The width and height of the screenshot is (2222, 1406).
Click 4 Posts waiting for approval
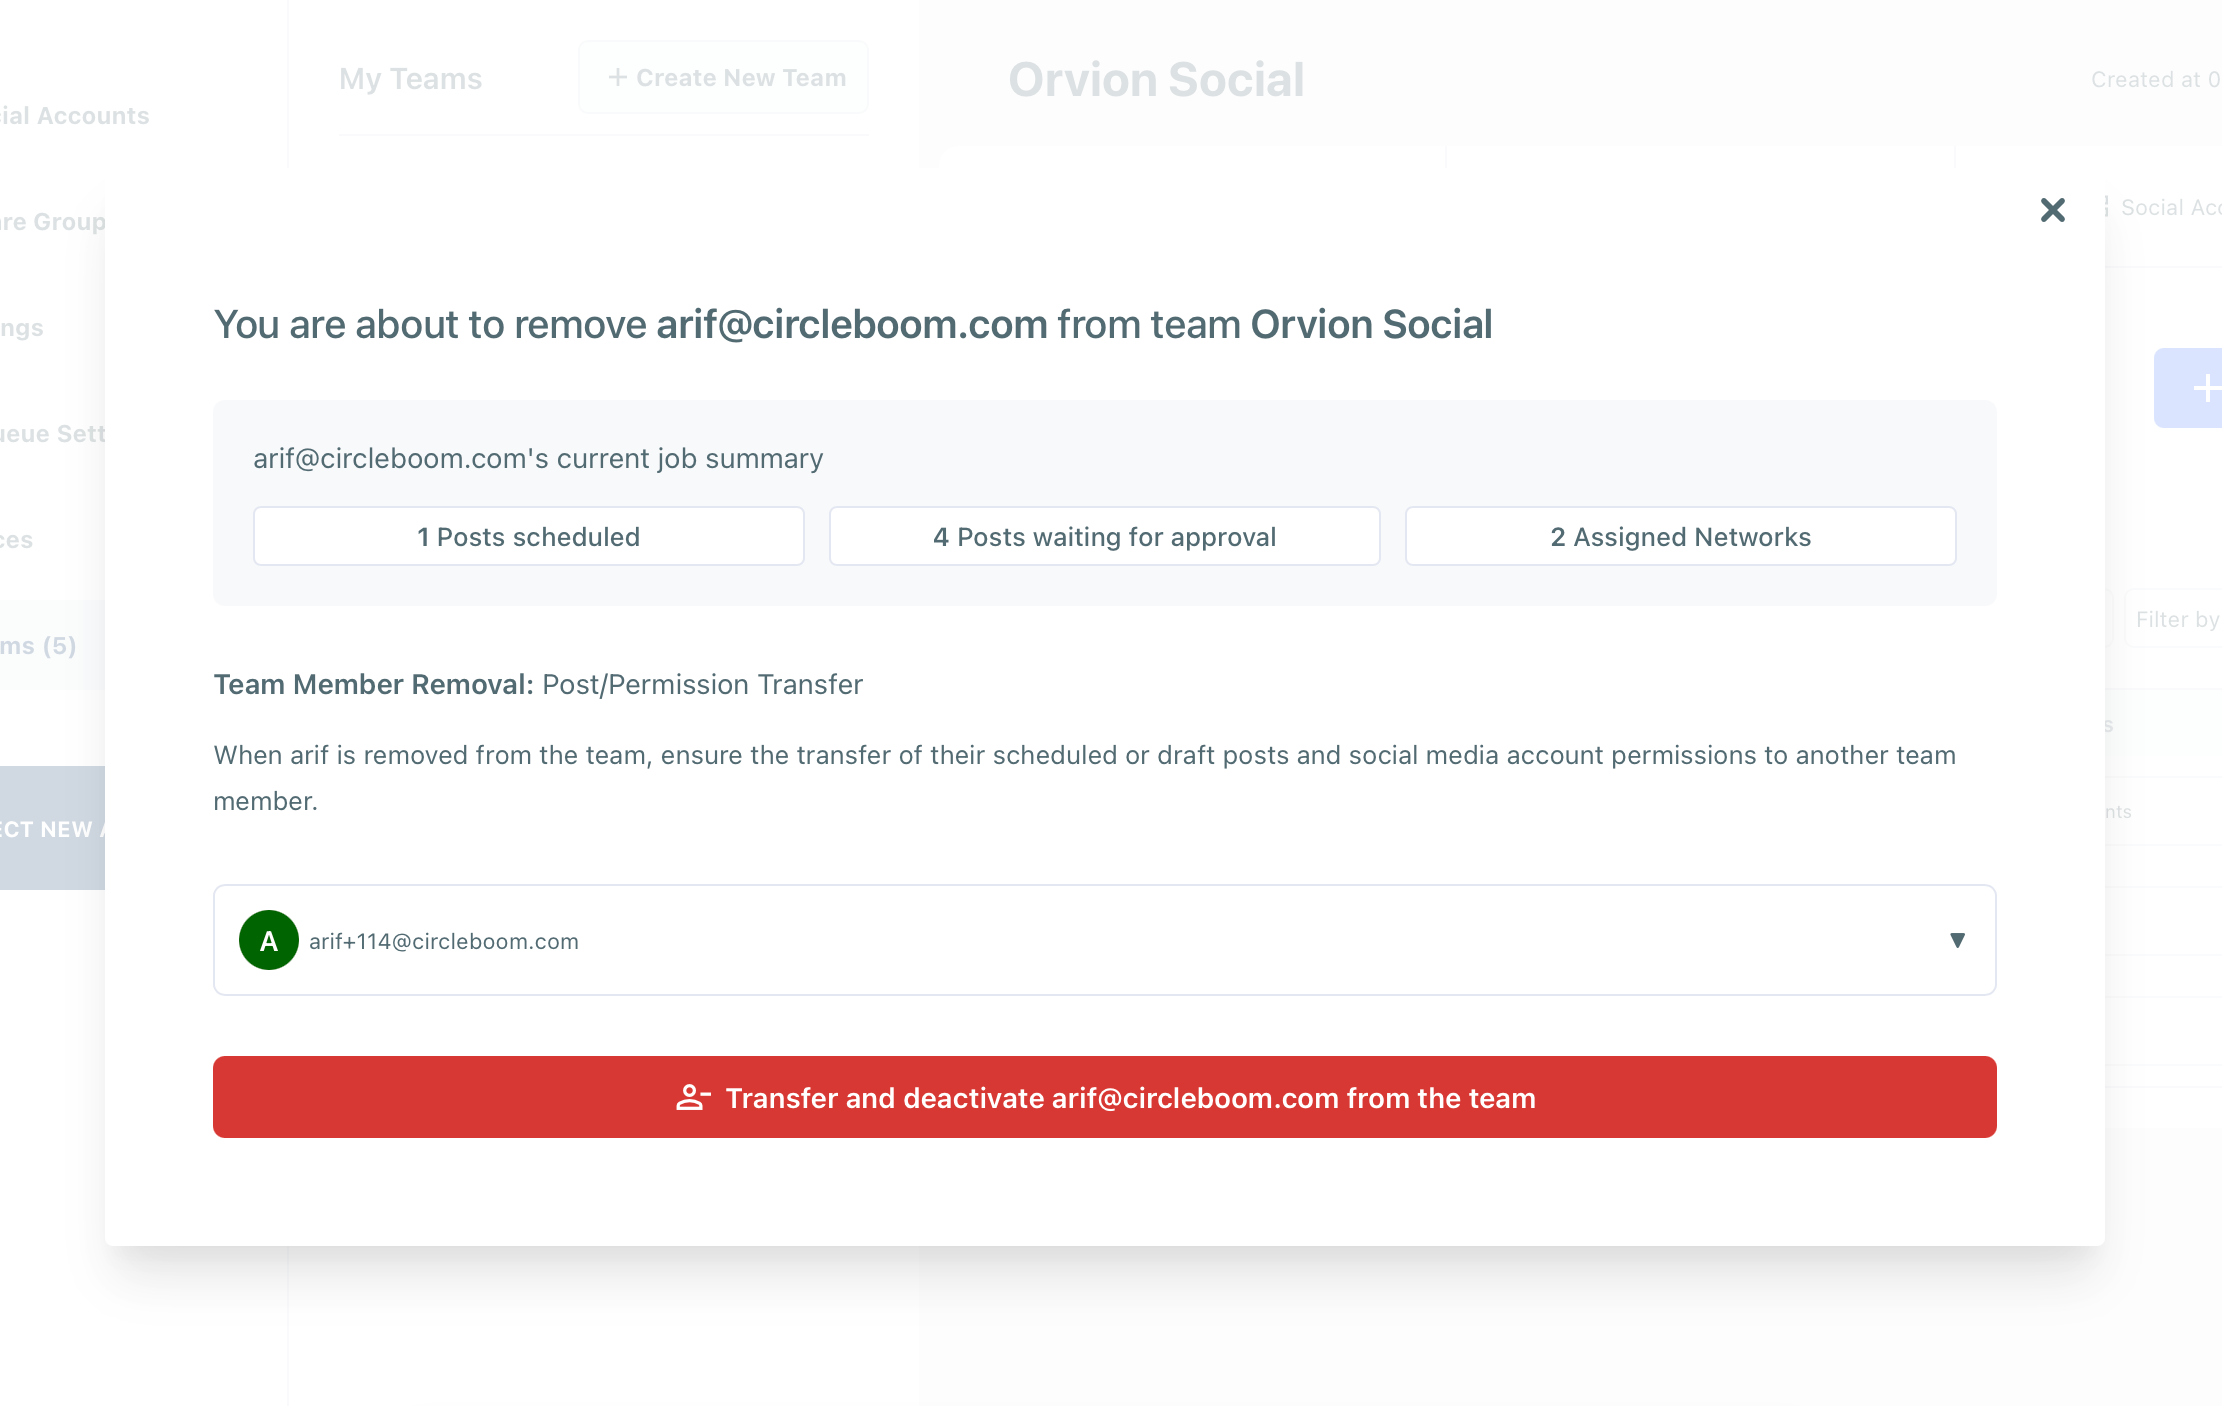pos(1104,537)
